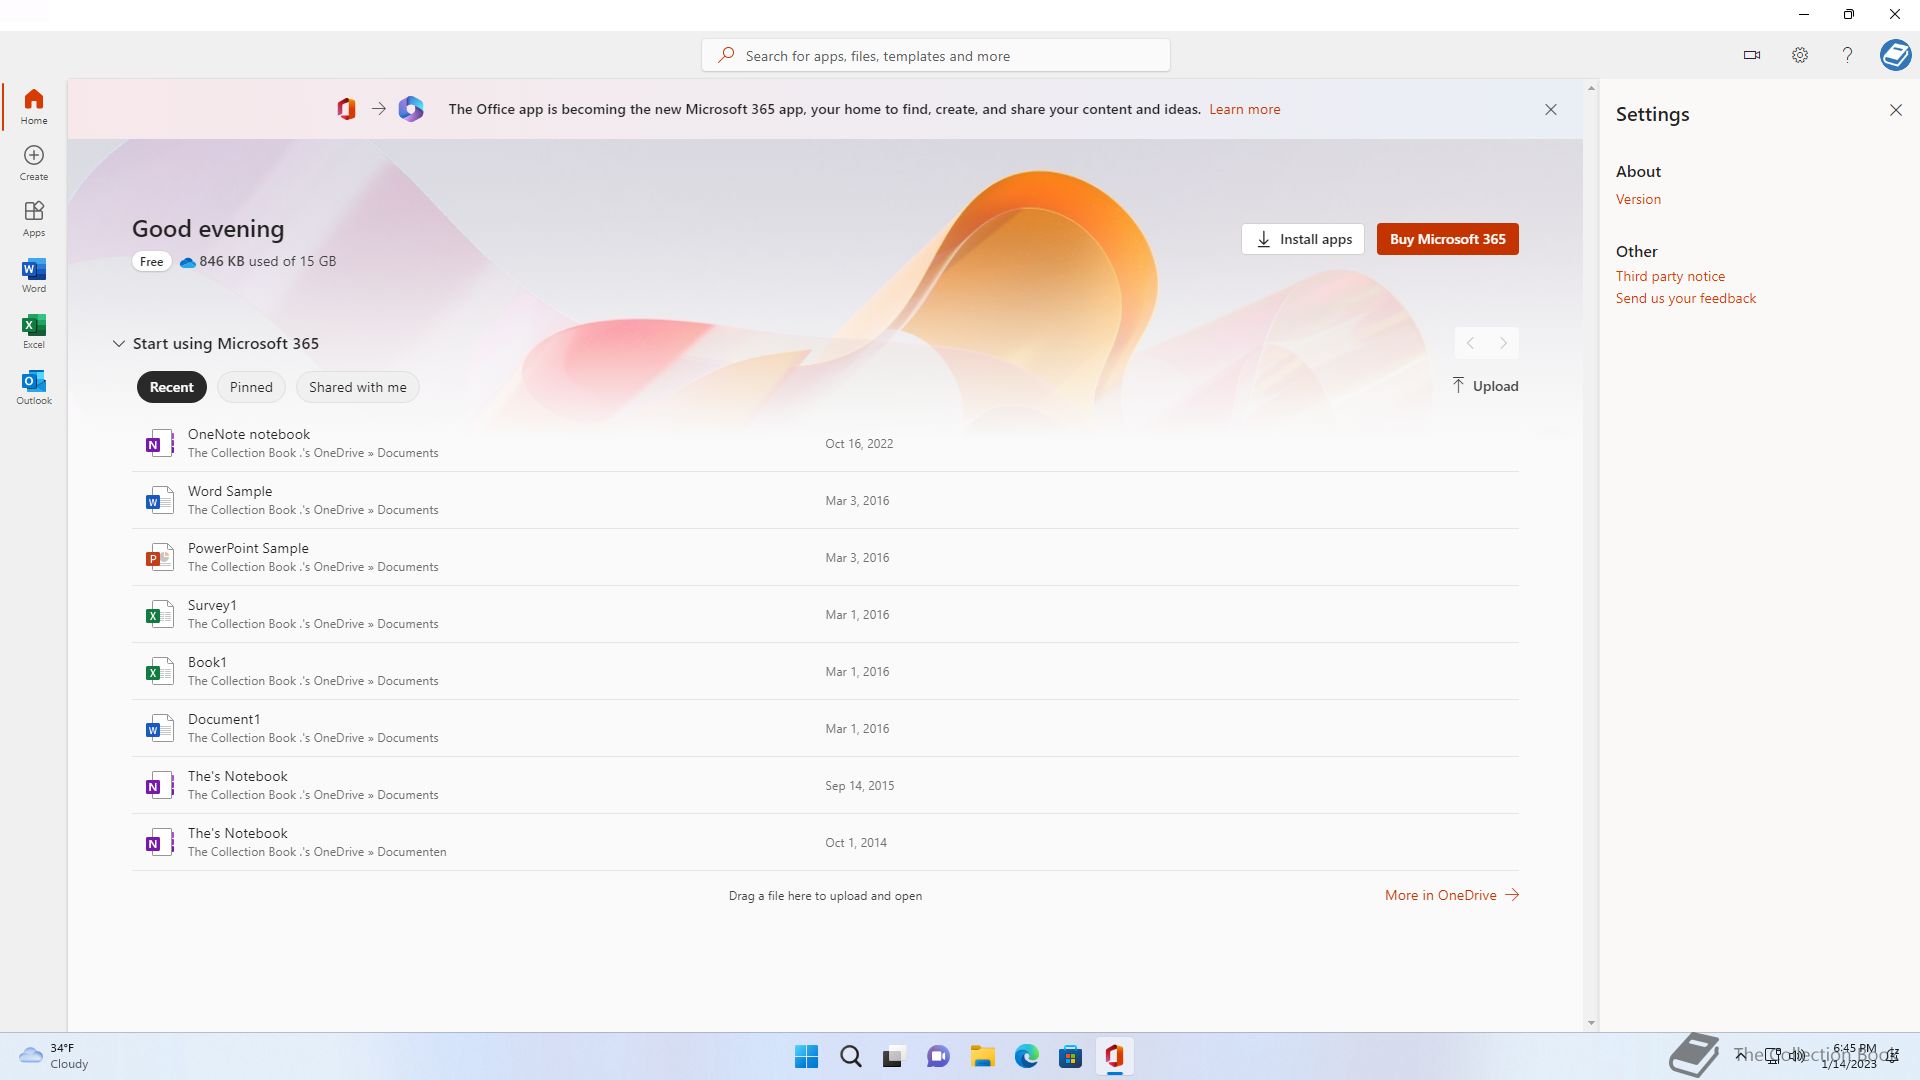This screenshot has width=1920, height=1080.
Task: Click Send us your feedback
Action: coord(1686,298)
